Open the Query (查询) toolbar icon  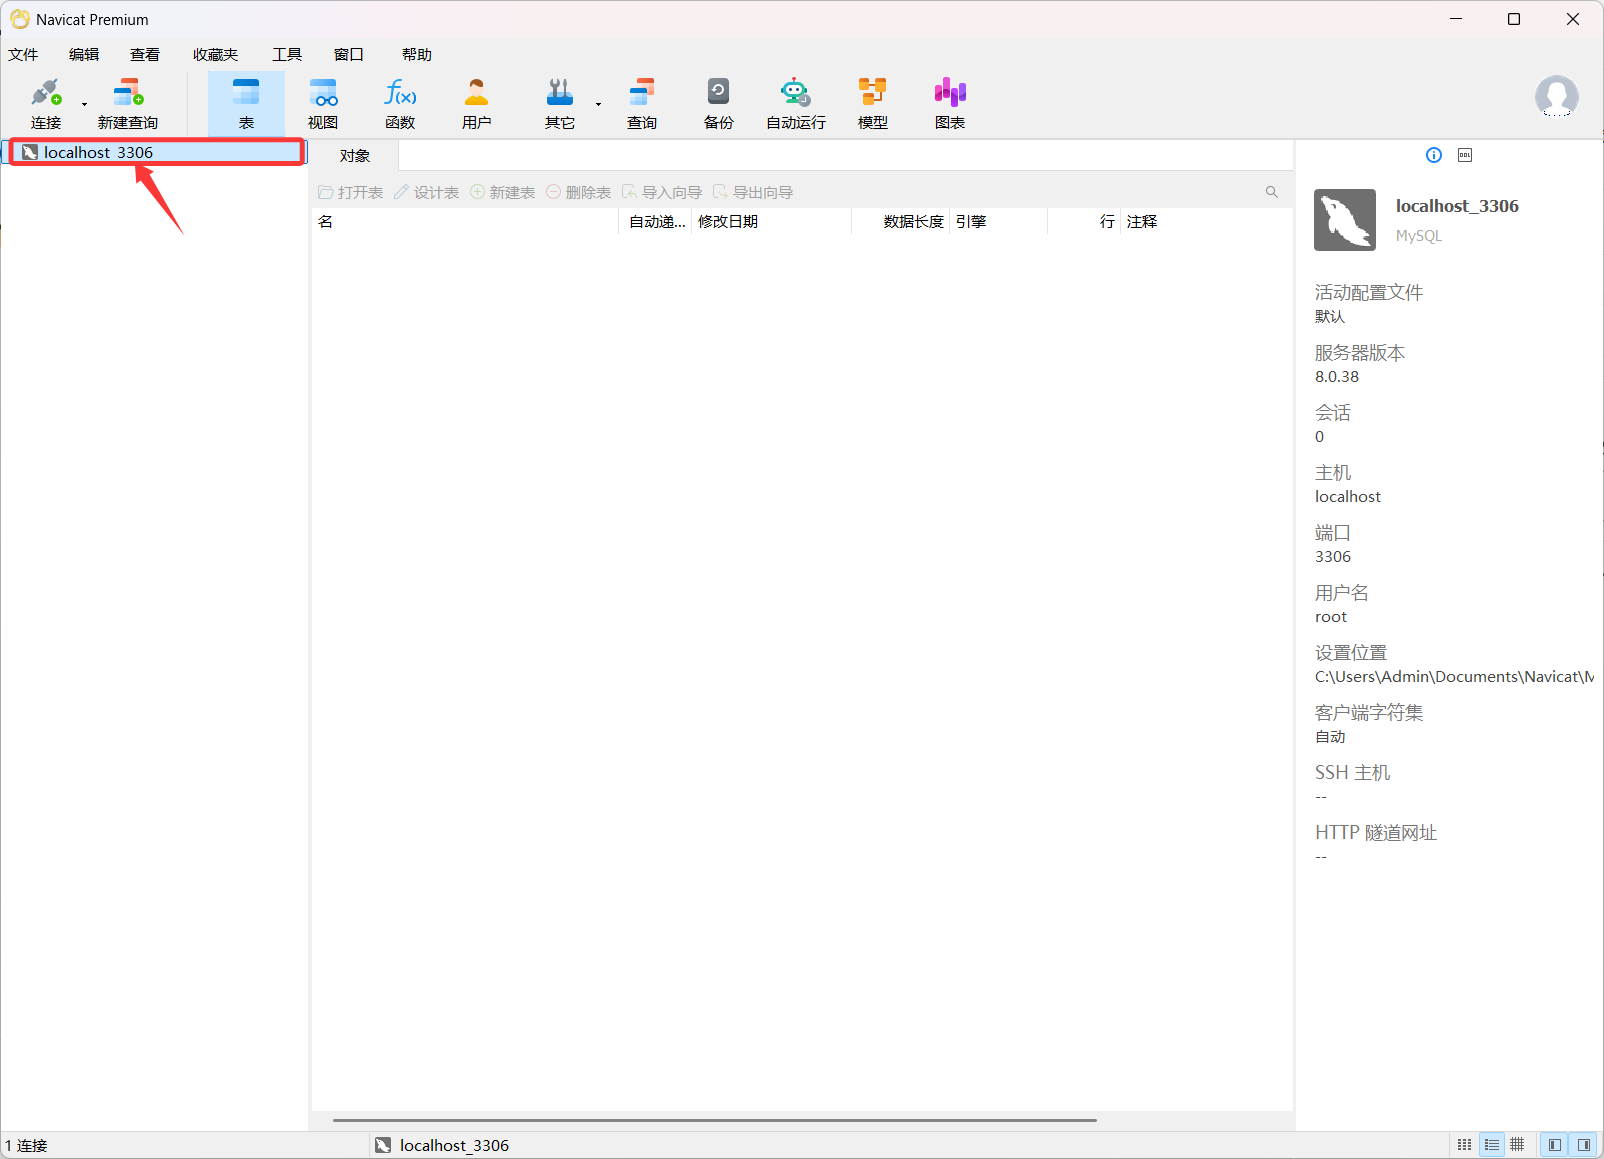point(642,104)
